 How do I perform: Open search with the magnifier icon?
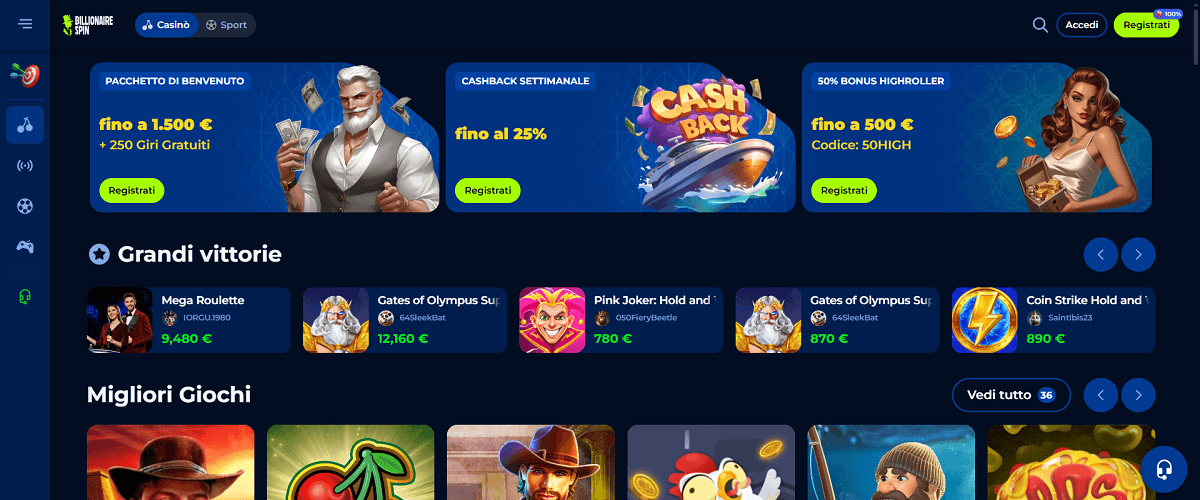pos(1040,25)
